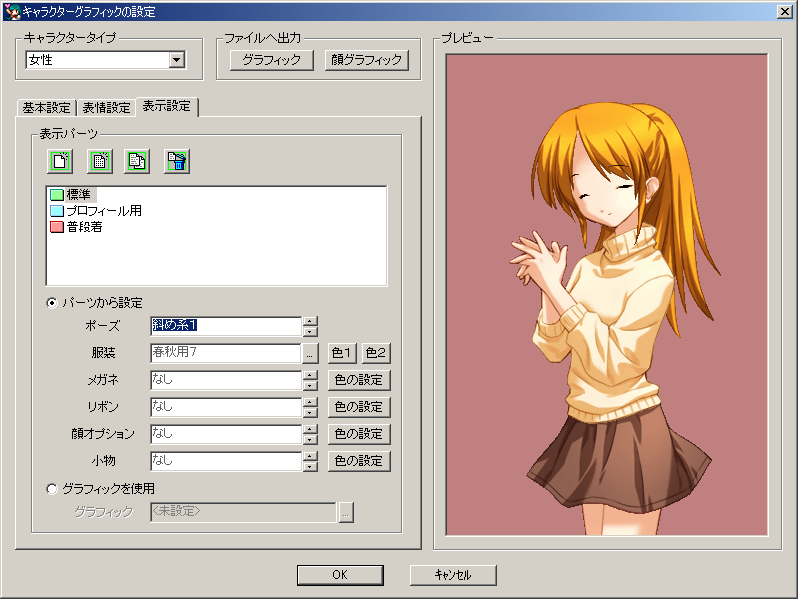Click the 顔オプション stepper up arrow
798x599 pixels.
pyautogui.click(x=310, y=430)
